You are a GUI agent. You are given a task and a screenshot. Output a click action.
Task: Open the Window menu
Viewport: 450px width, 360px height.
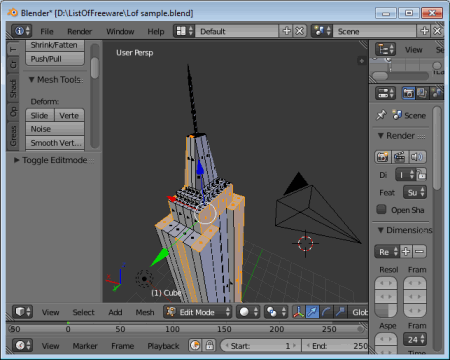point(120,31)
